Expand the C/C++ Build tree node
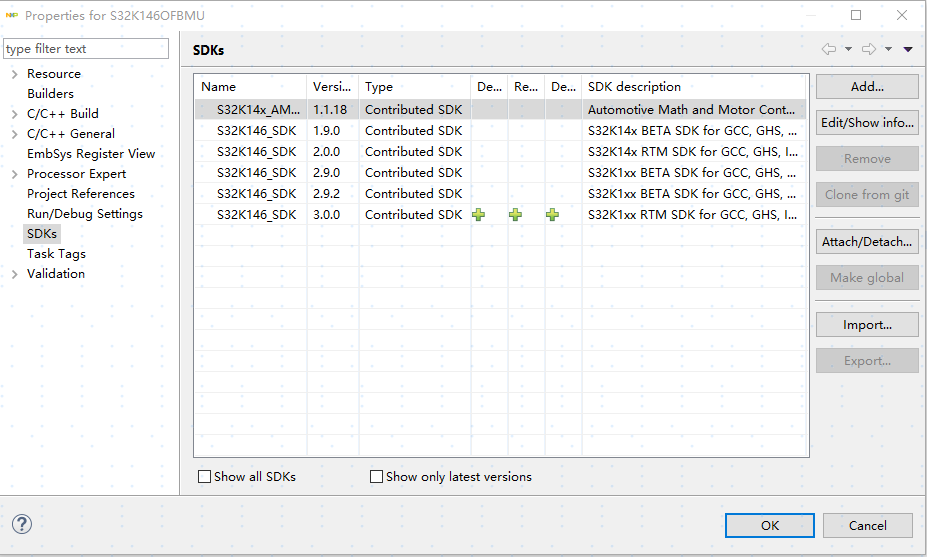 click(15, 114)
